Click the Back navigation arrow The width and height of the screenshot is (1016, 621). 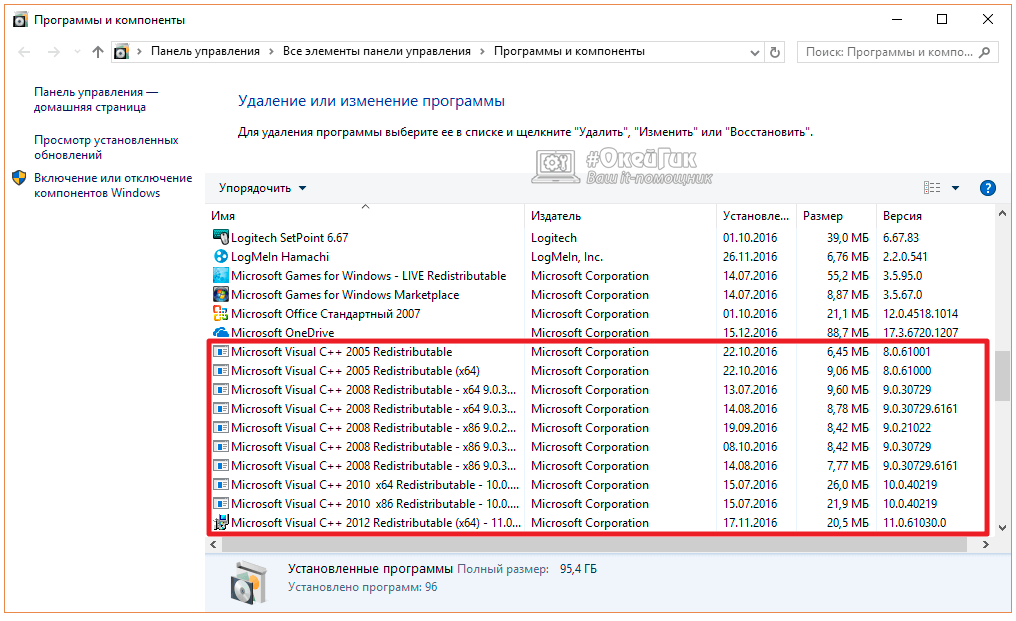pos(24,52)
